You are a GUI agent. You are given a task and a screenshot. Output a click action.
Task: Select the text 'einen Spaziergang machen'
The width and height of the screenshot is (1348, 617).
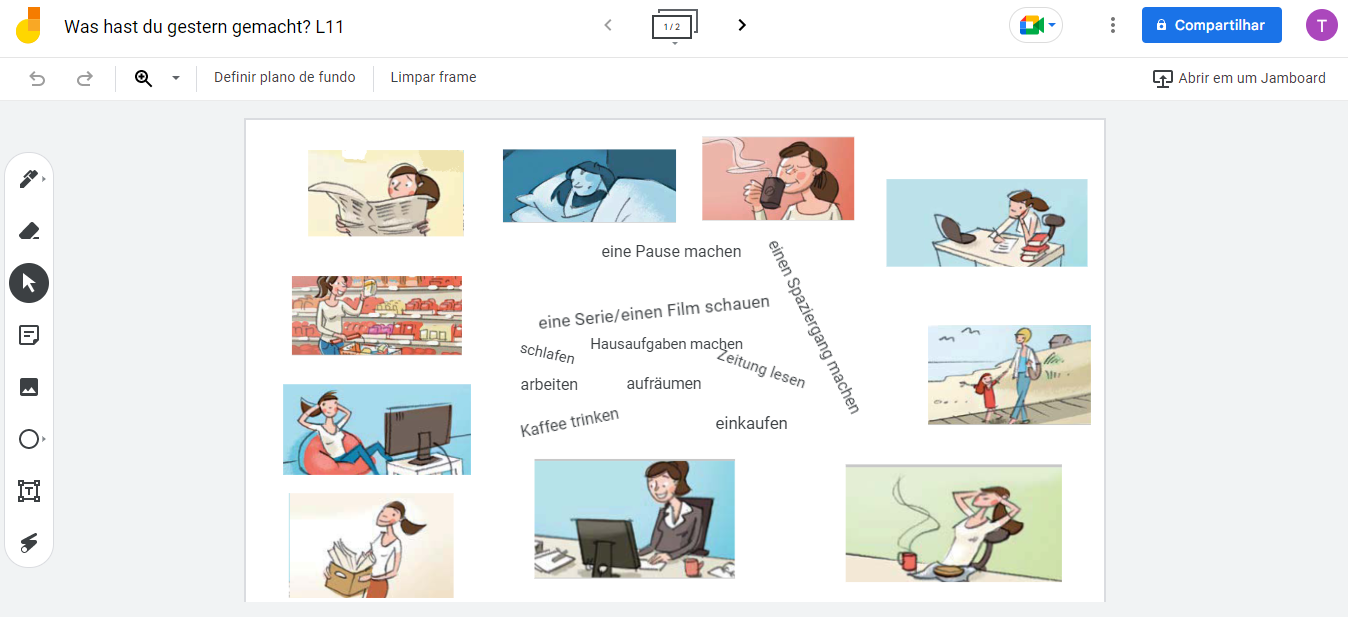point(814,326)
